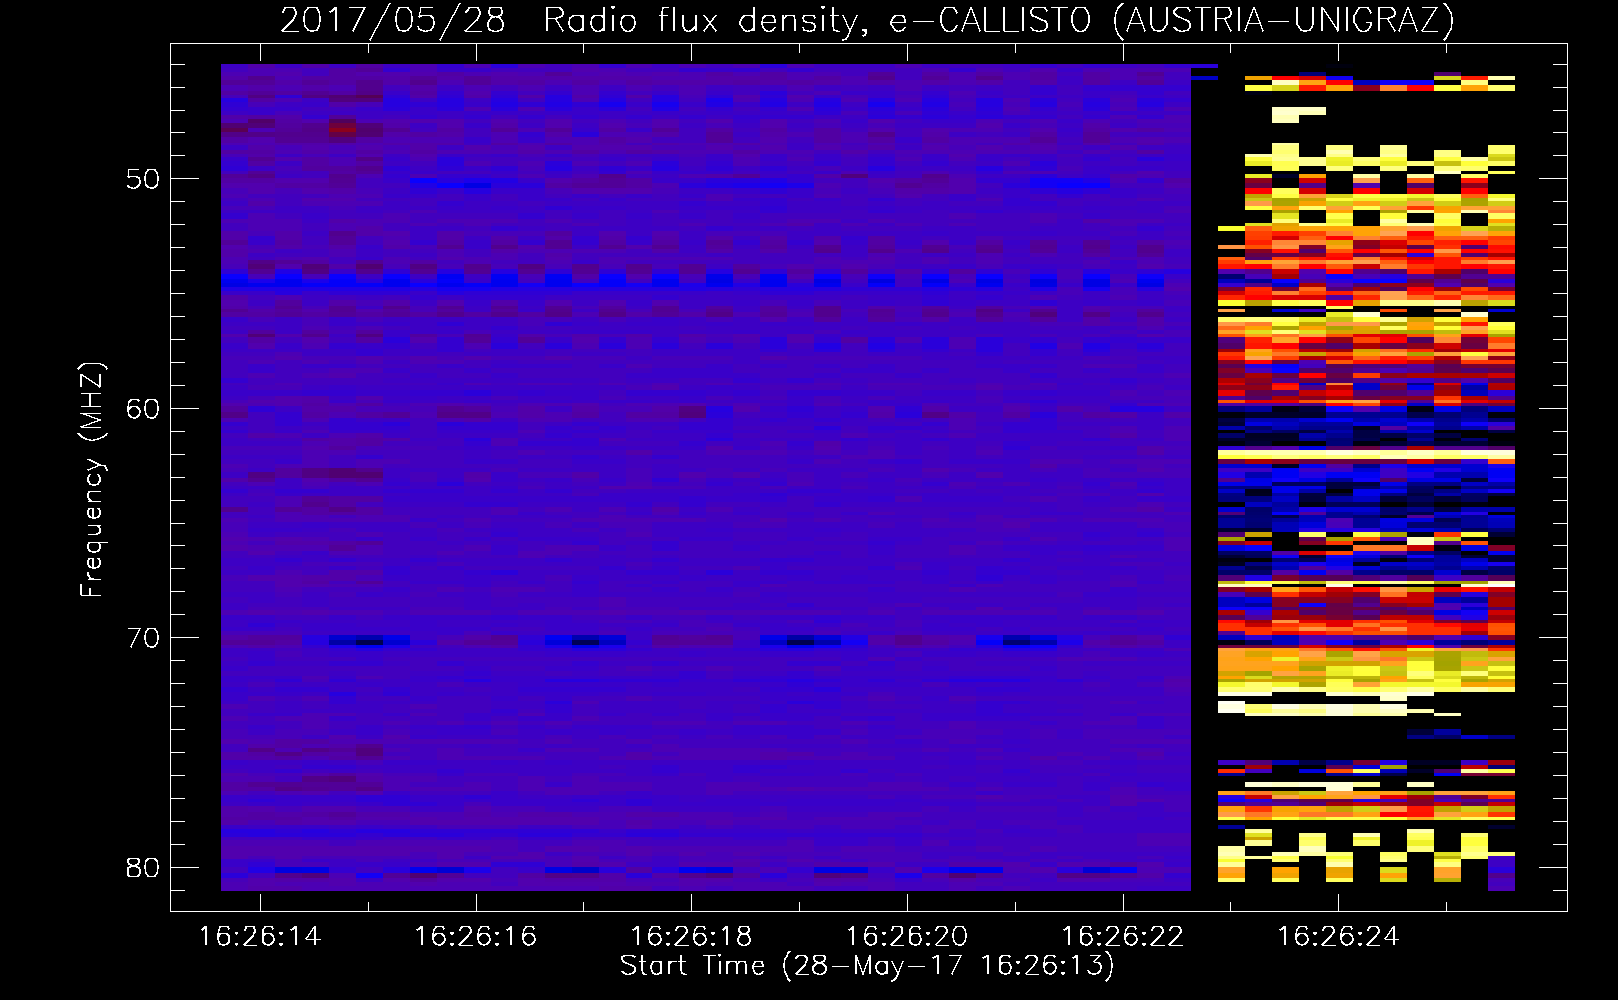The image size is (1618, 1000).
Task: Click the 50 MHz frequency tick label
Action: click(142, 179)
